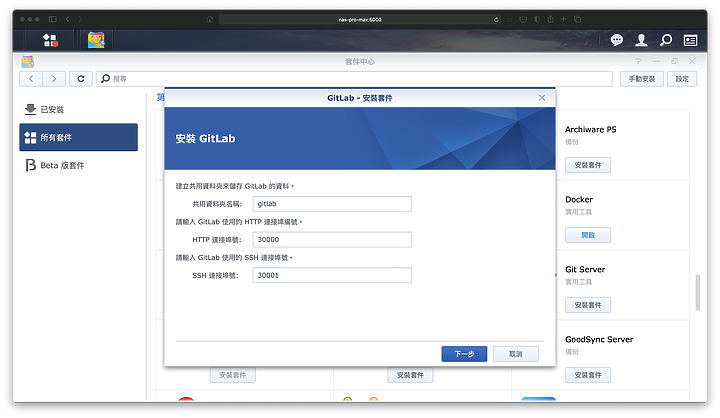Open a new Safari tab with plus
This screenshot has height=418, width=720.
pyautogui.click(x=563, y=19)
